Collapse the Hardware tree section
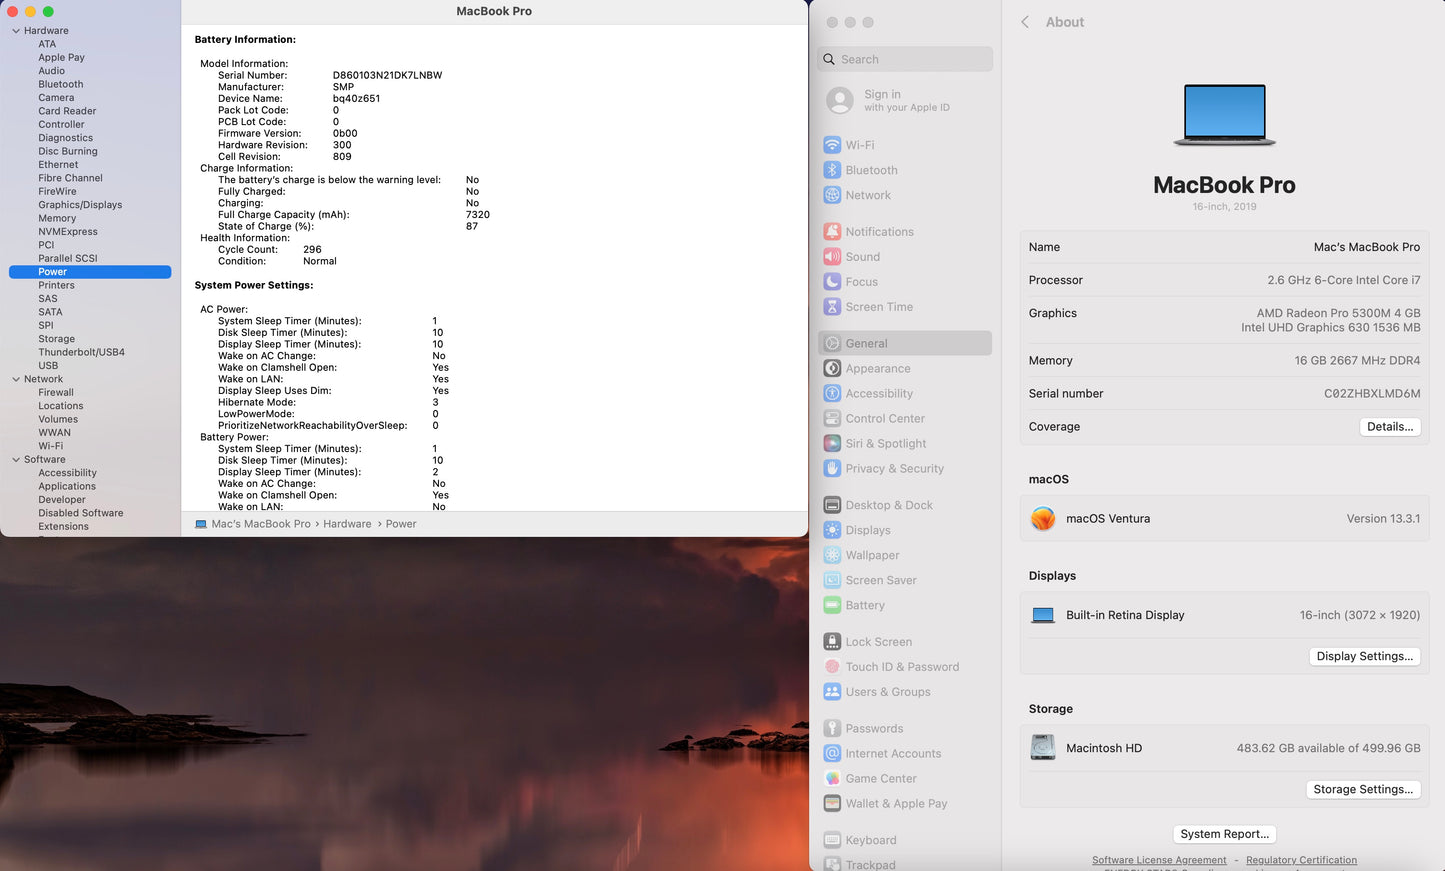Screen dimensions: 1445x871 (x=16, y=31)
